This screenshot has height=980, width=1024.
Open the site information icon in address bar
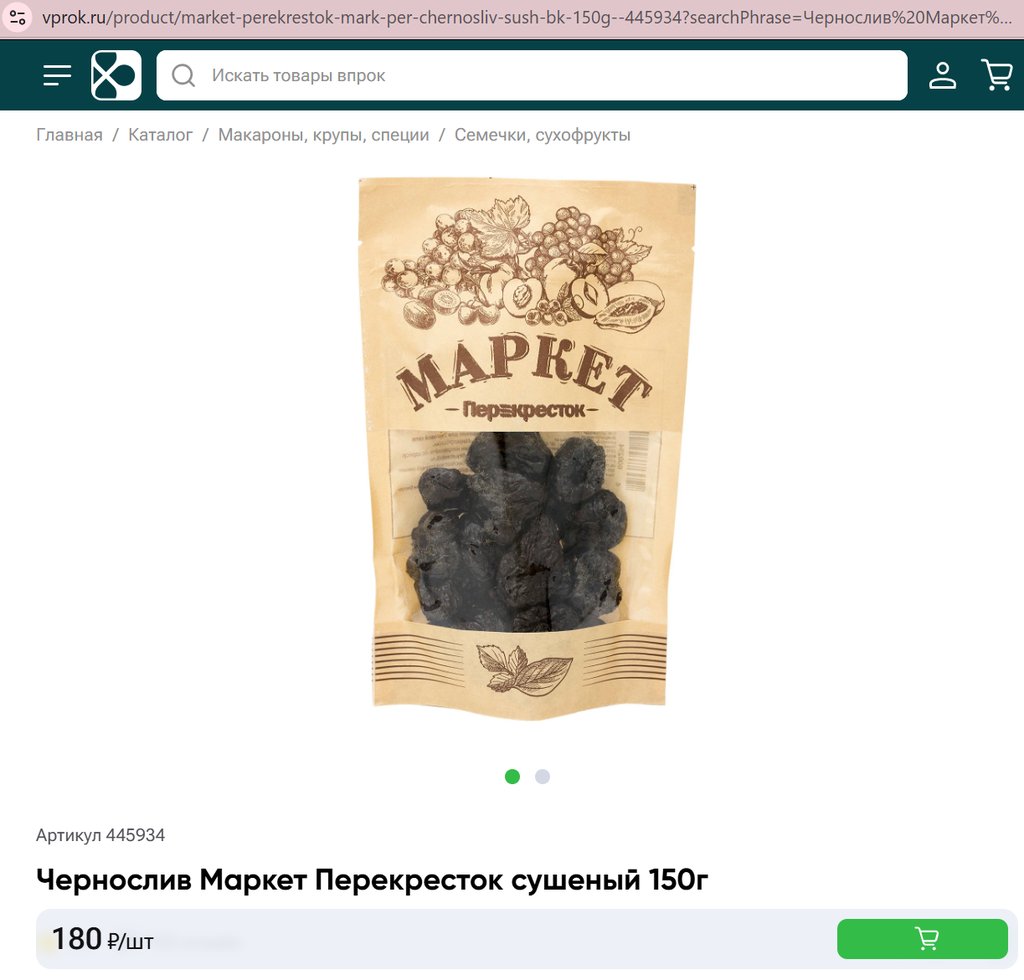point(18,18)
